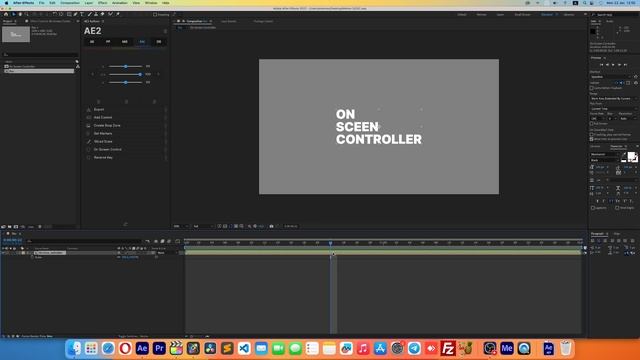The height and width of the screenshot is (360, 640).
Task: Click First Frame button in Preview panel
Action: point(601,64)
